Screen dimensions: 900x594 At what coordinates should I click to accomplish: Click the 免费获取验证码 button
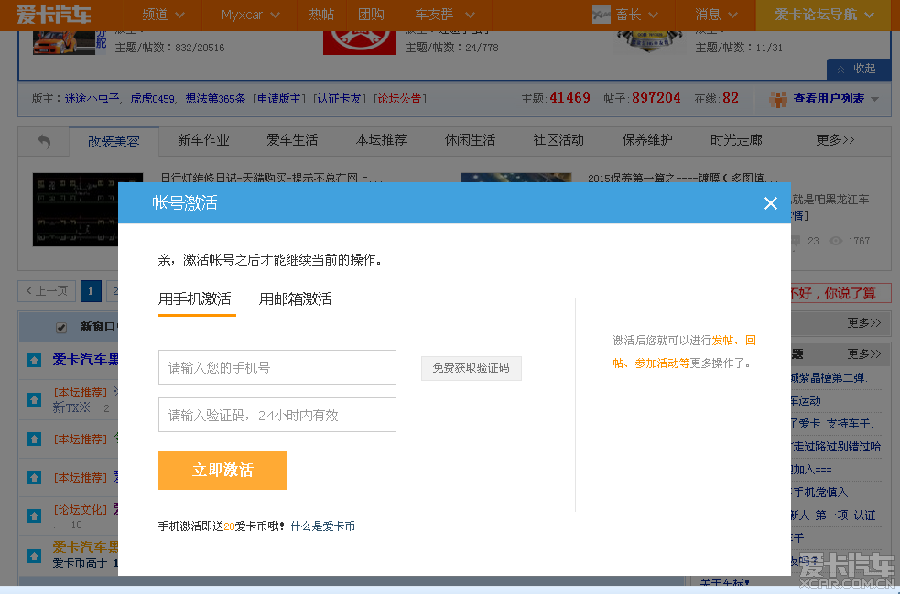point(471,368)
